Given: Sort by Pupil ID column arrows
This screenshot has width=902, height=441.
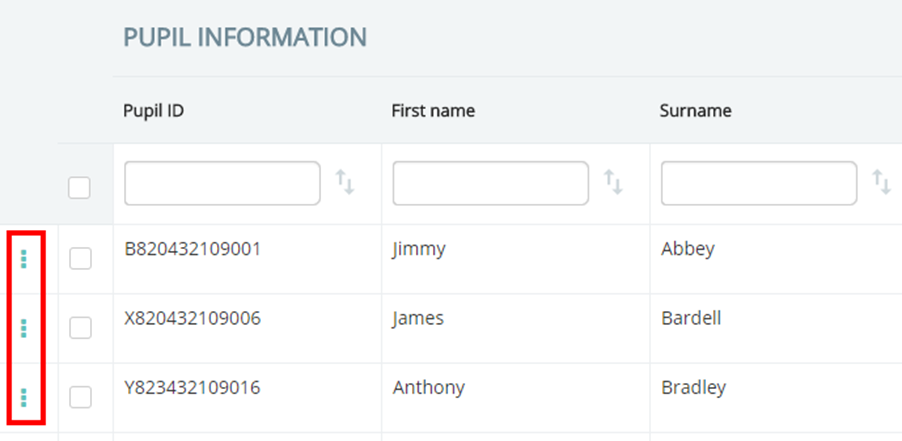Looking at the screenshot, I should (x=345, y=183).
